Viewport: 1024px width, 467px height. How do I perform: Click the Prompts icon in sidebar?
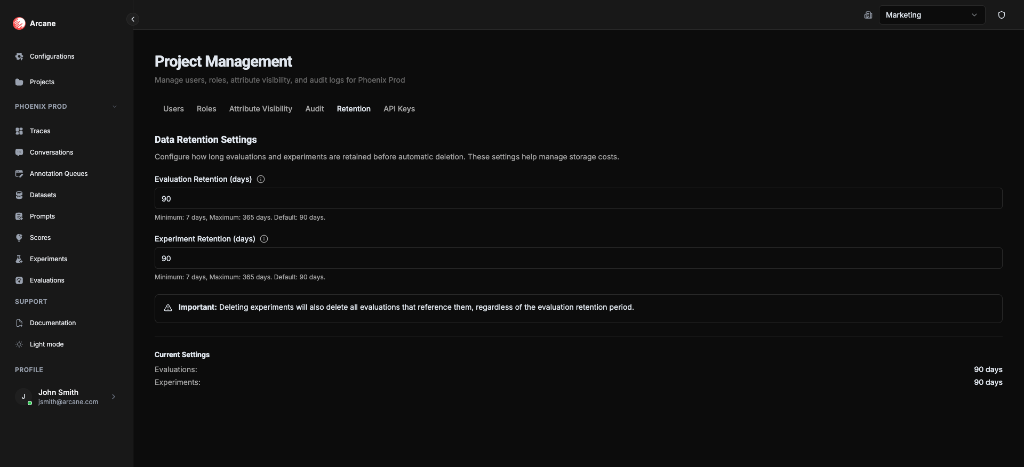[x=19, y=216]
